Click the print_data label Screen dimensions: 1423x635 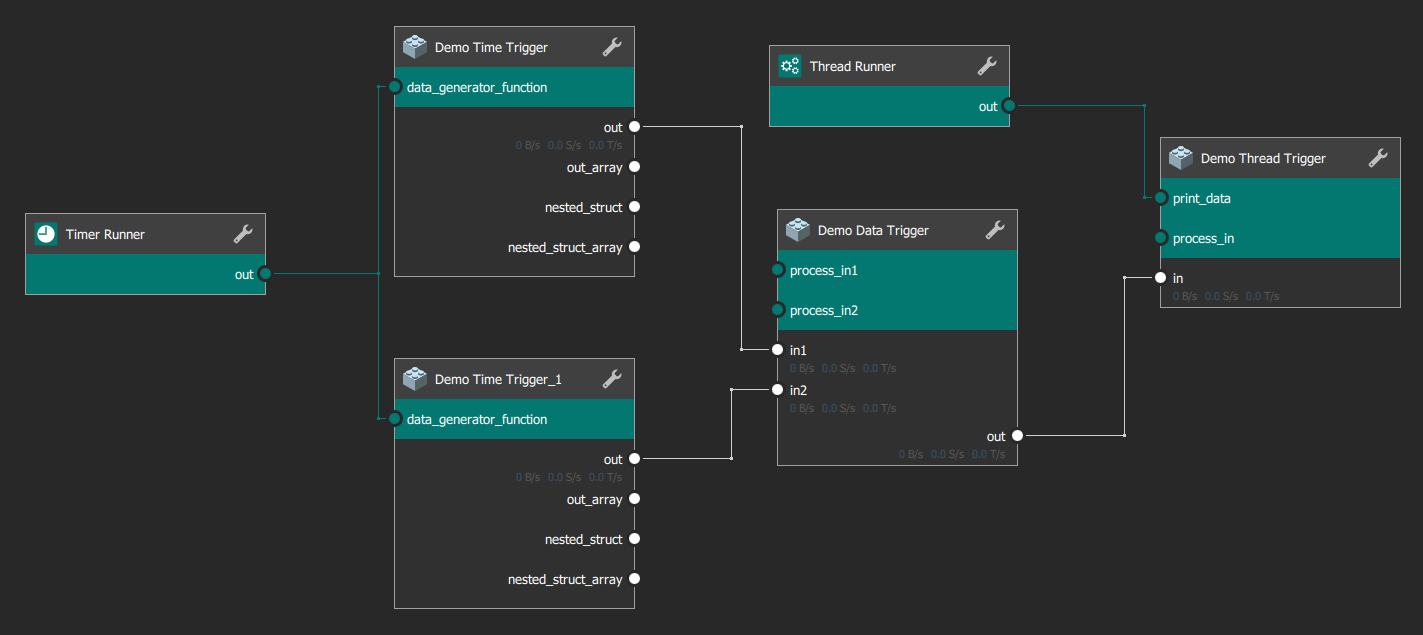click(1202, 198)
